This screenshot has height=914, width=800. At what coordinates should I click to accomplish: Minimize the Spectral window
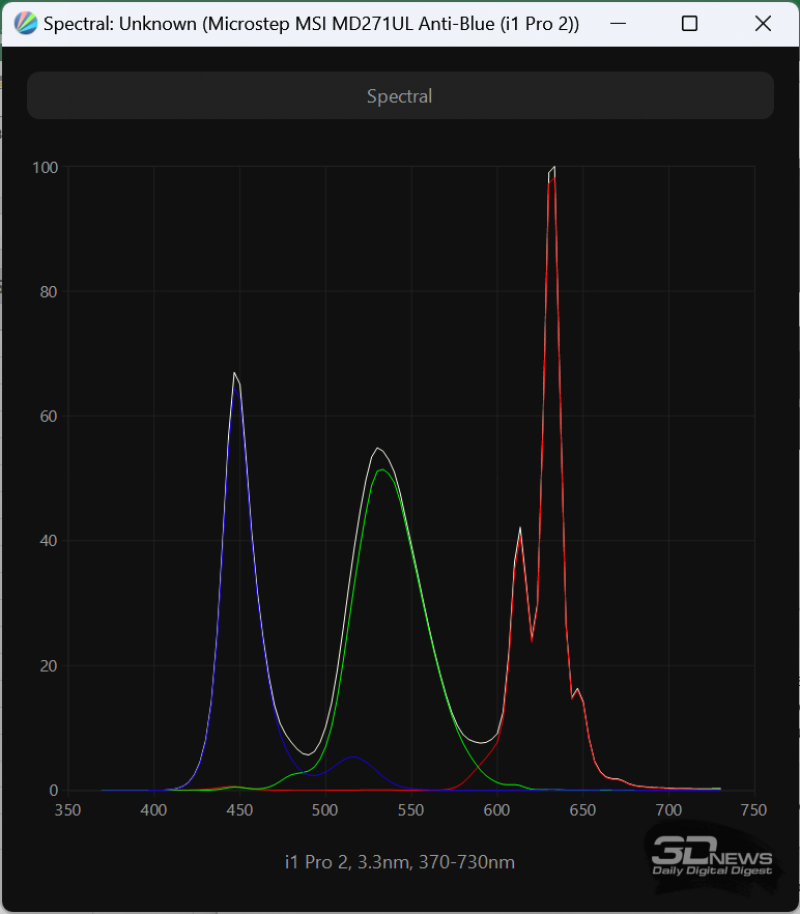point(618,24)
